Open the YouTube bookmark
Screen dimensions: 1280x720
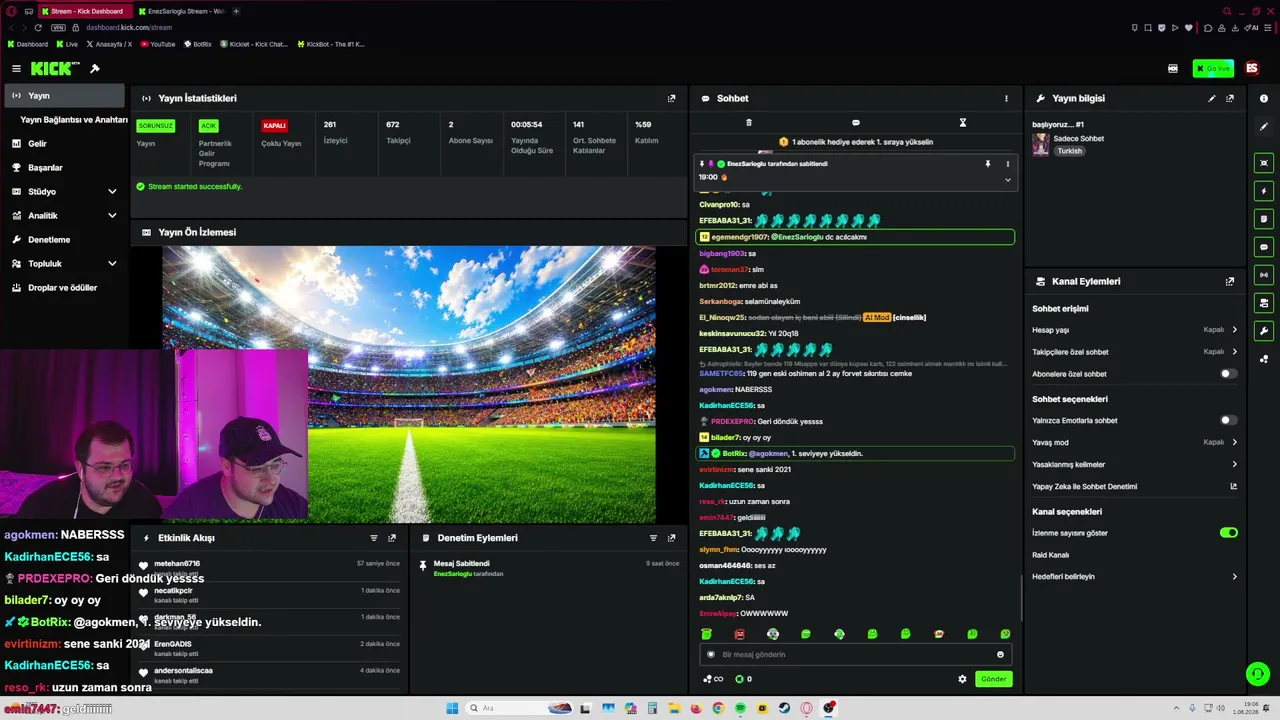click(x=158, y=44)
